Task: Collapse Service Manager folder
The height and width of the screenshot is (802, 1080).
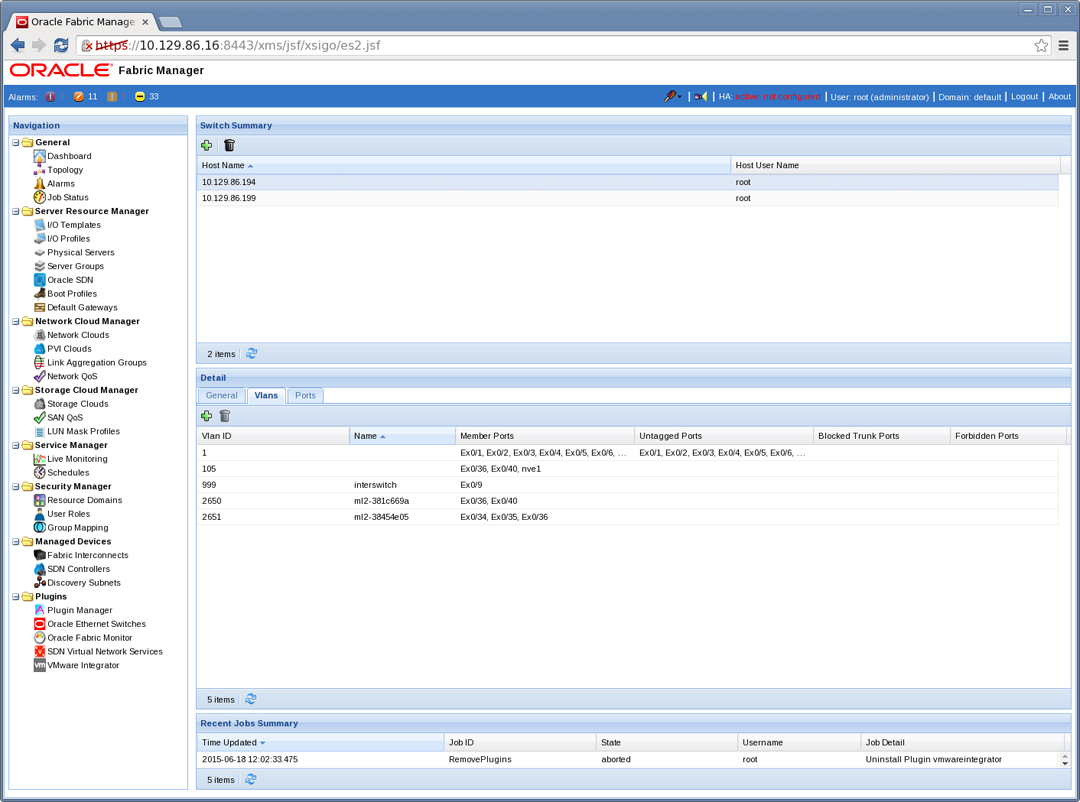Action: (x=16, y=446)
